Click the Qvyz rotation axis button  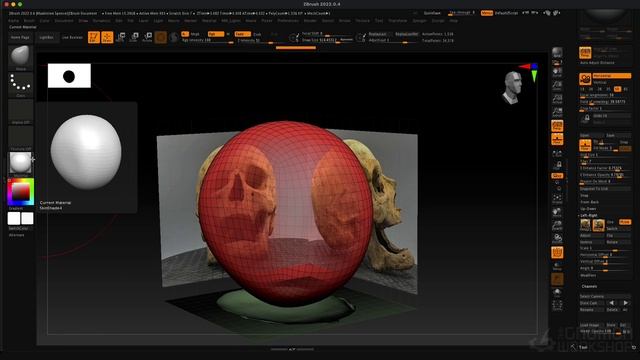(x=557, y=176)
